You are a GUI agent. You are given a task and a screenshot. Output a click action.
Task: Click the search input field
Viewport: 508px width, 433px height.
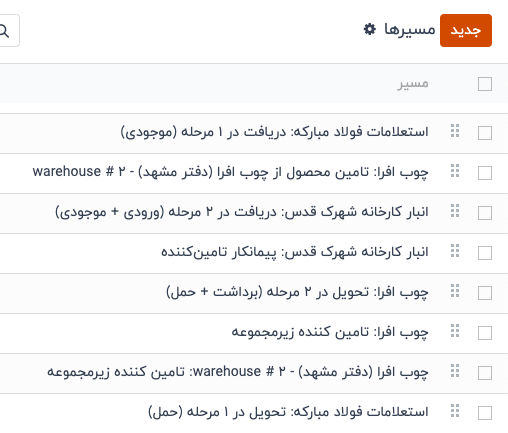point(9,31)
